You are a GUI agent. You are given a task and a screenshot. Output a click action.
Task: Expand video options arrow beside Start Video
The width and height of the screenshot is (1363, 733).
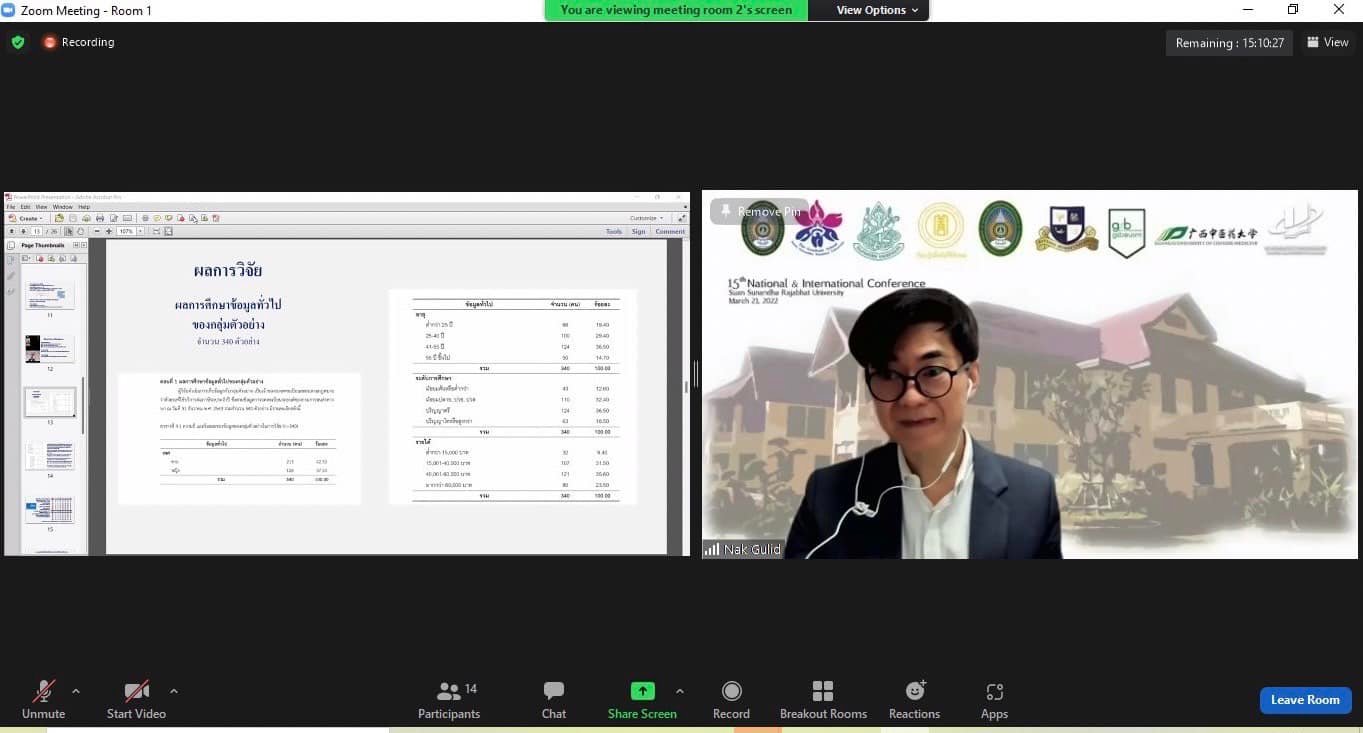point(174,691)
